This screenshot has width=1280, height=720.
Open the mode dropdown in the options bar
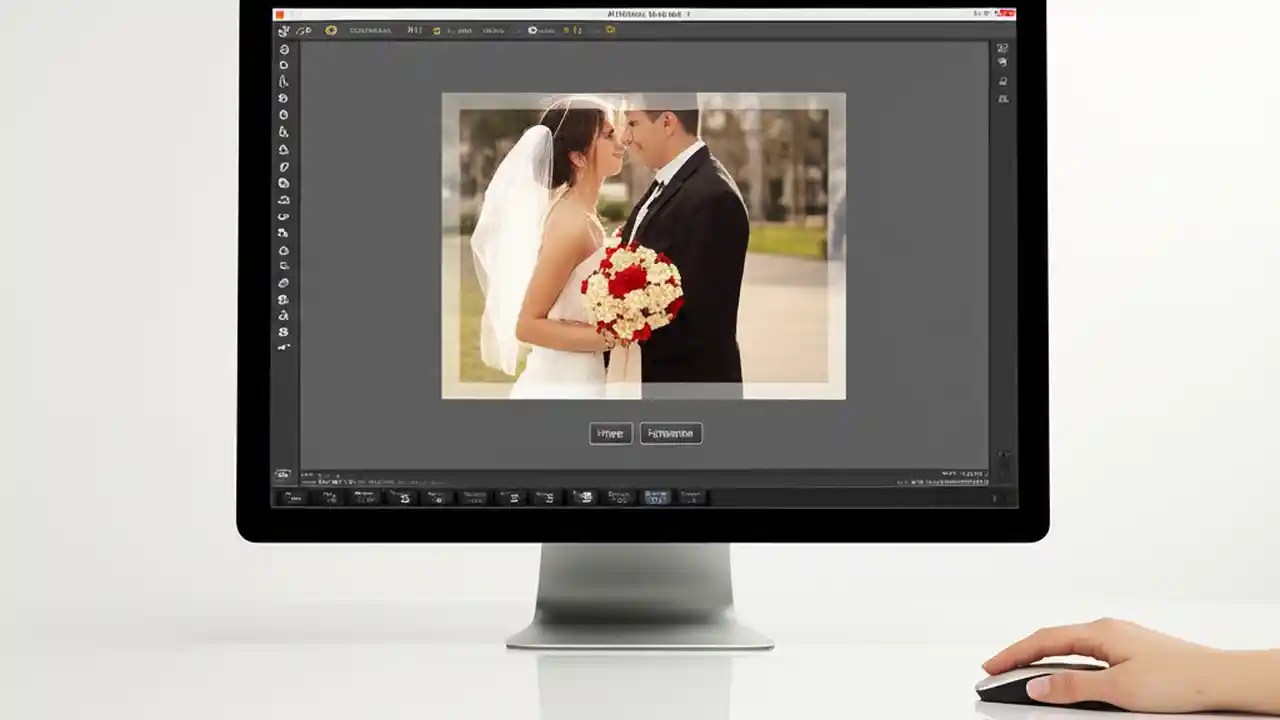[x=368, y=31]
